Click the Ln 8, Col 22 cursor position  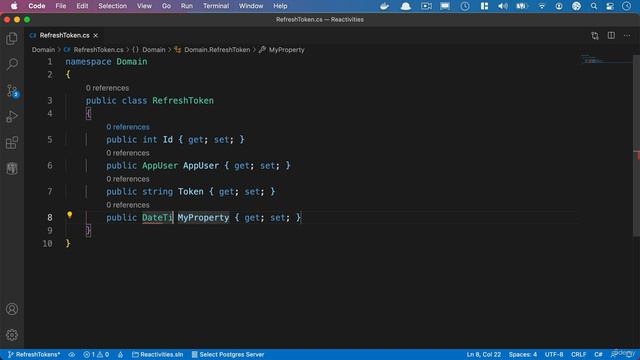tap(484, 354)
